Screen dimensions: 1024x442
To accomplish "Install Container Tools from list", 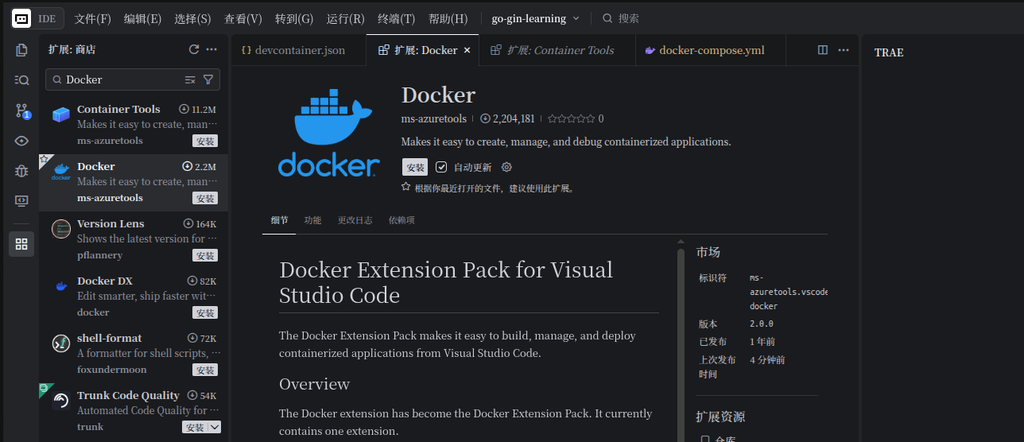I will 205,141.
